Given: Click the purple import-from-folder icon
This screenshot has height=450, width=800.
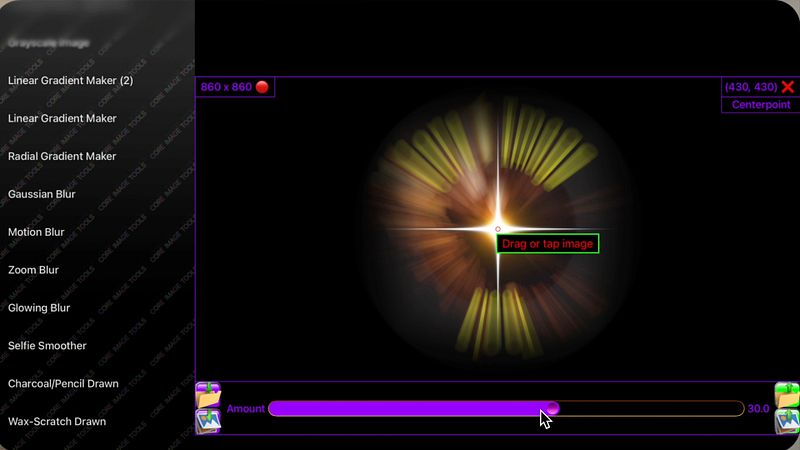Looking at the screenshot, I should point(208,395).
